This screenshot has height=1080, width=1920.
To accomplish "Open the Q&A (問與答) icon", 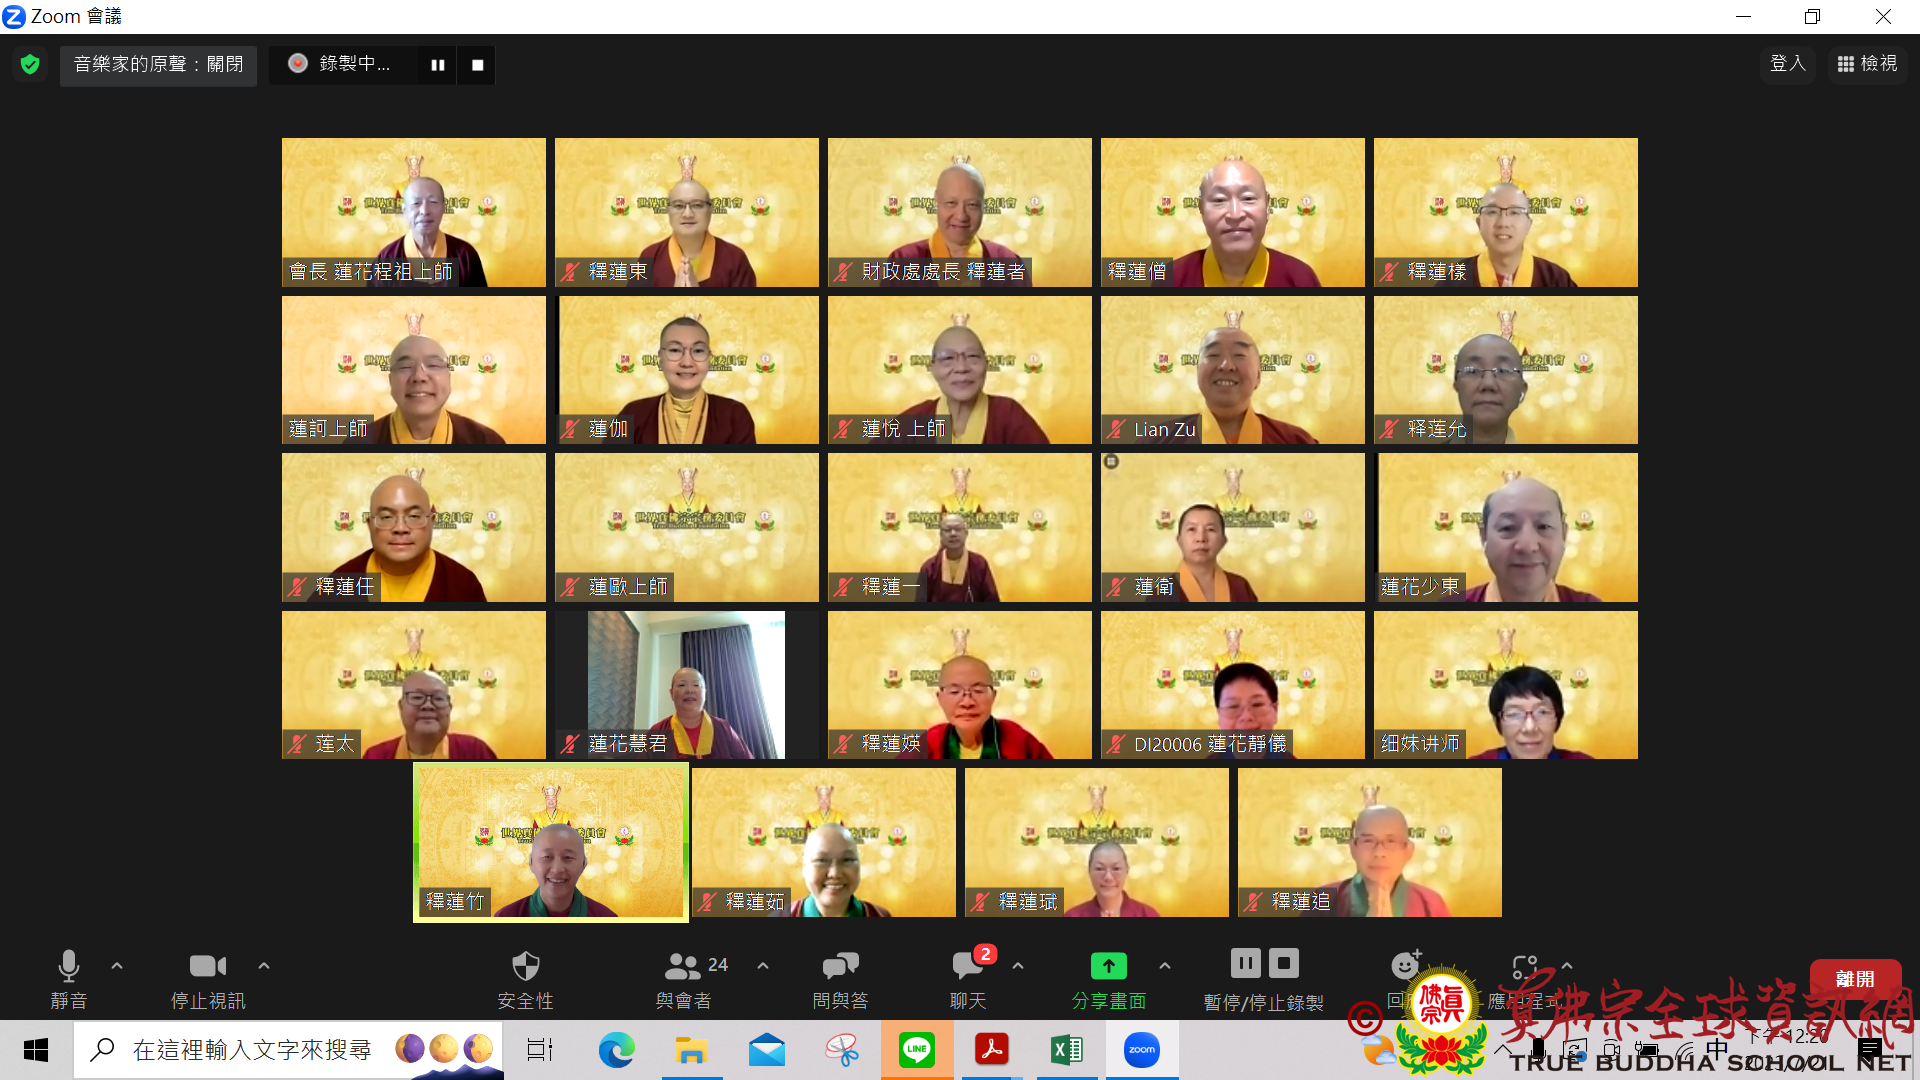I will 840,967.
